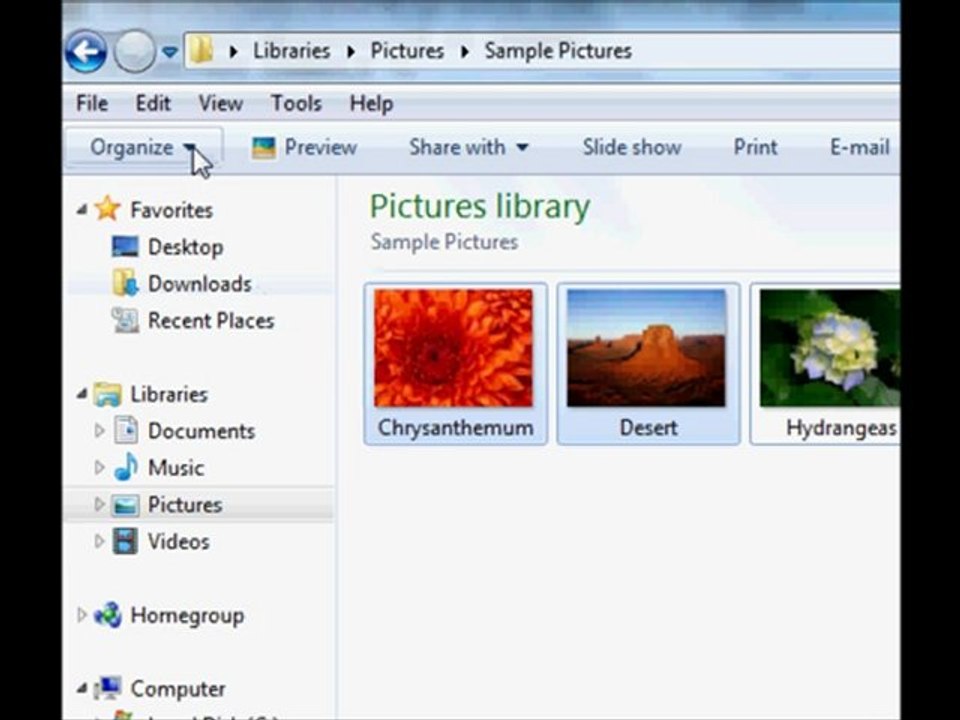Collapse the Favorites group

82,210
